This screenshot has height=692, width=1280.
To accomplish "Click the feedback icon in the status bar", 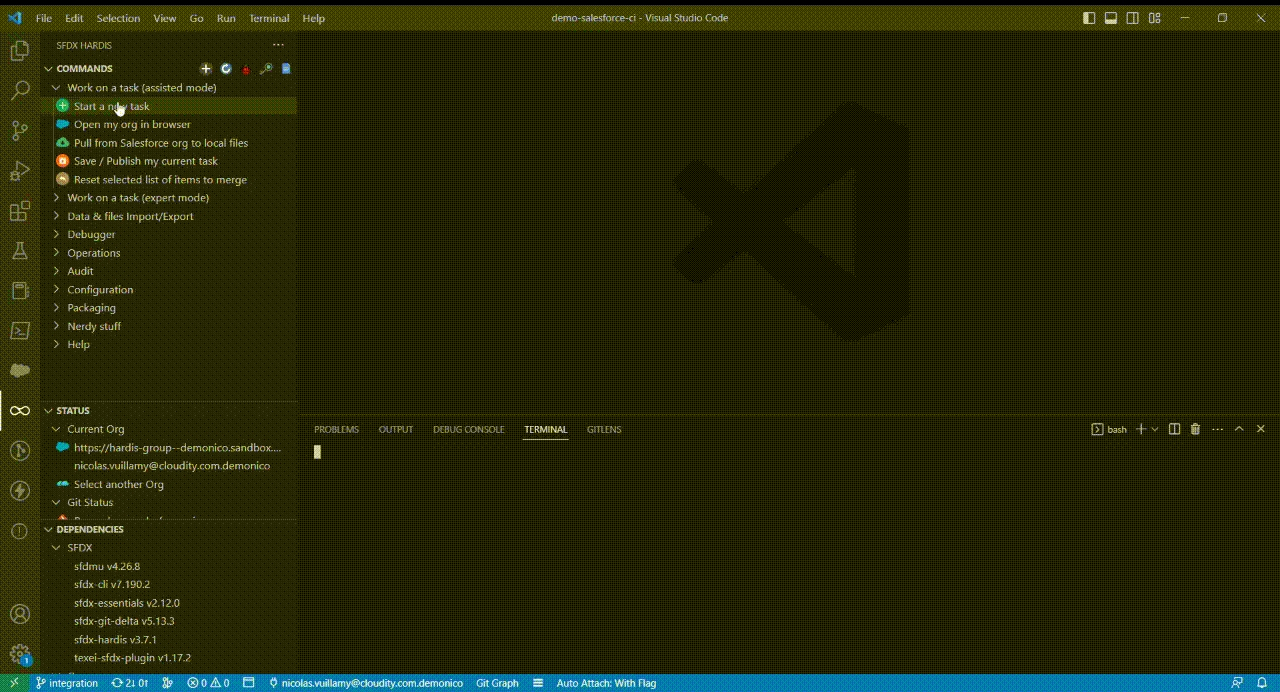I will 1237,683.
